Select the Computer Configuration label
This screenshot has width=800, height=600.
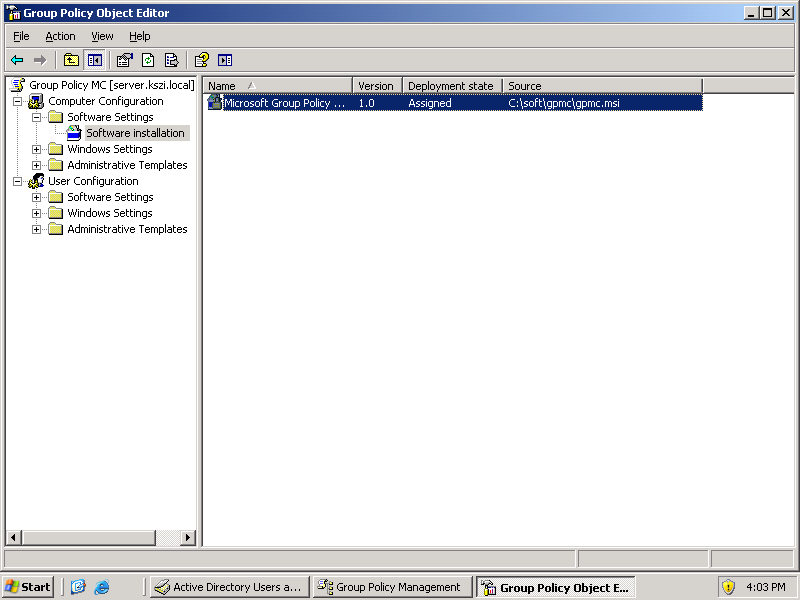[x=106, y=101]
